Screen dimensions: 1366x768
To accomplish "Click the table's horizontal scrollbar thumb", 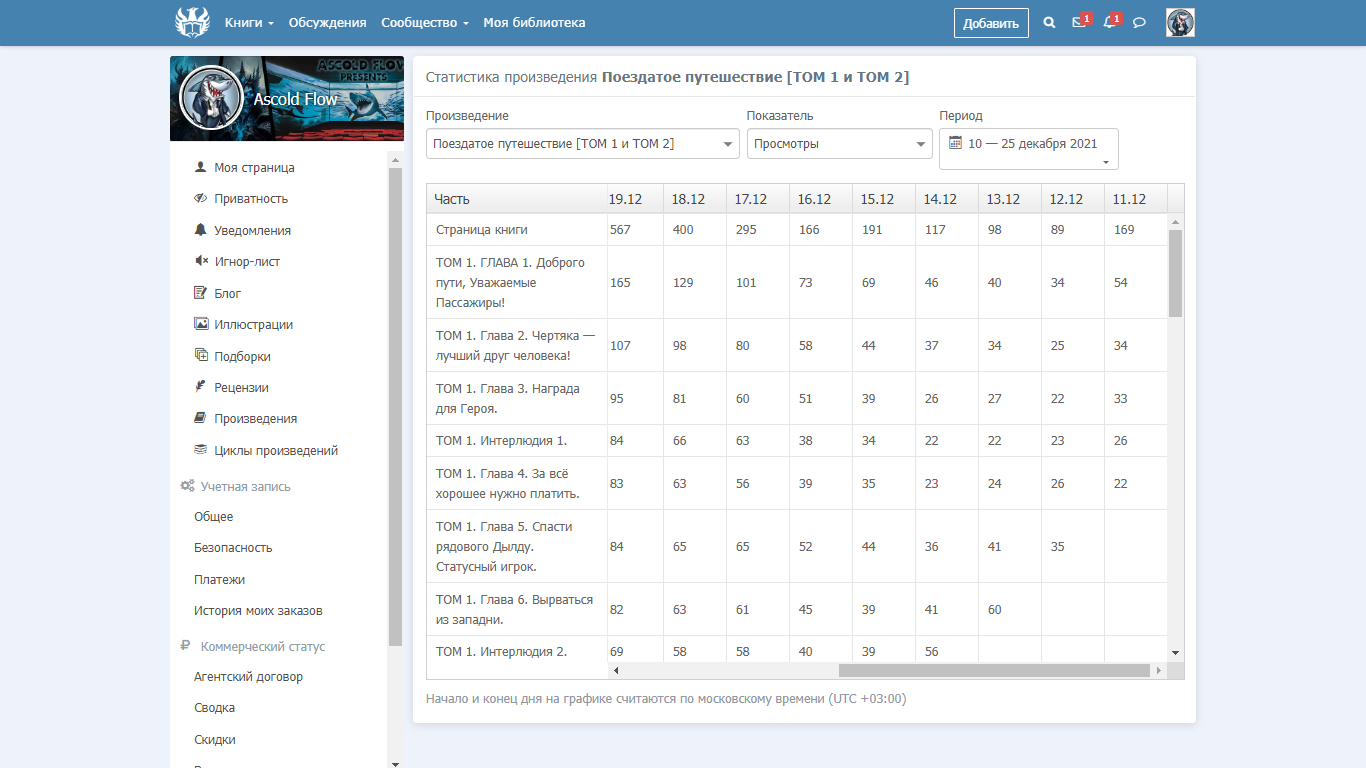I will [993, 670].
